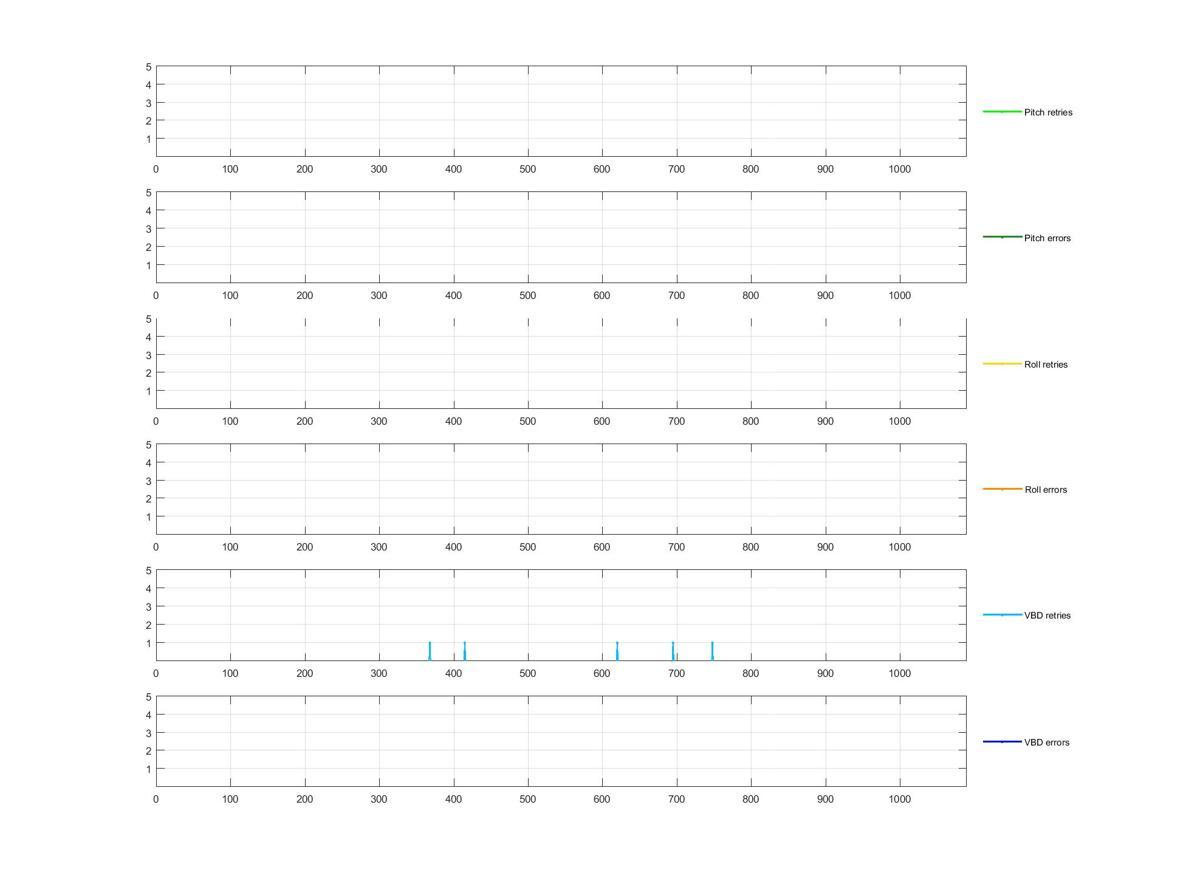Click the '700' x-axis label under VBD errors plot

coord(677,800)
